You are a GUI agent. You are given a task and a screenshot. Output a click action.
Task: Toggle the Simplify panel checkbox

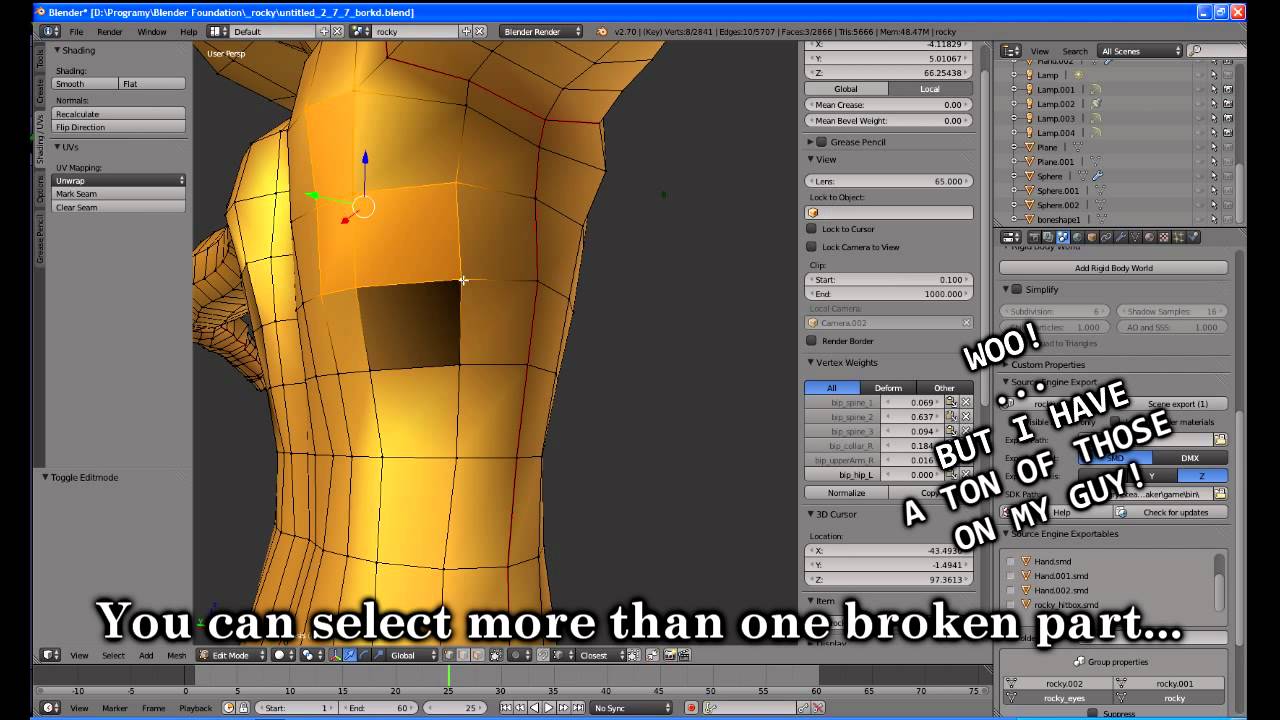point(1017,289)
